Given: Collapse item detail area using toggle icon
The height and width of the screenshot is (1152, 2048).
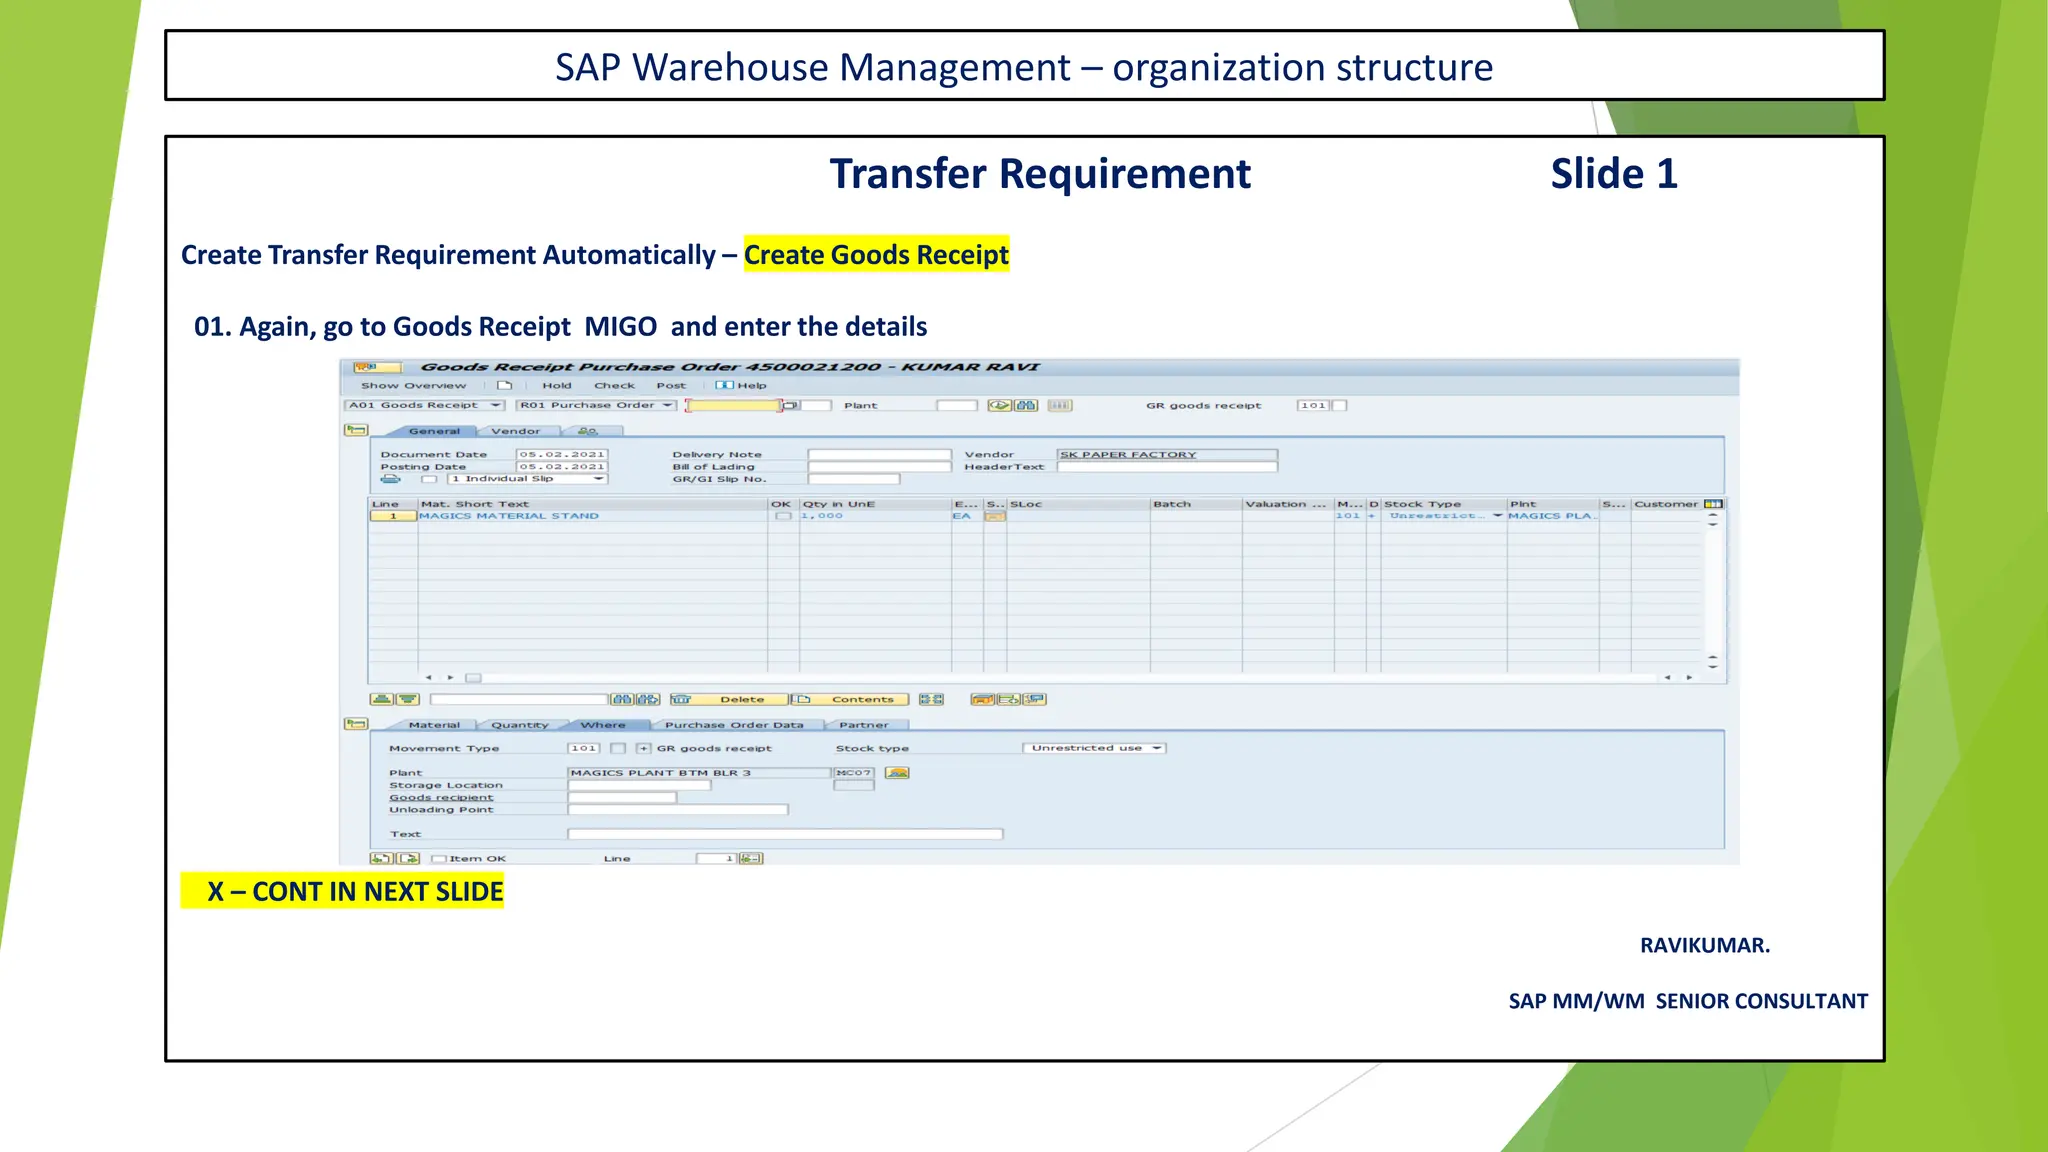Looking at the screenshot, I should pos(356,723).
